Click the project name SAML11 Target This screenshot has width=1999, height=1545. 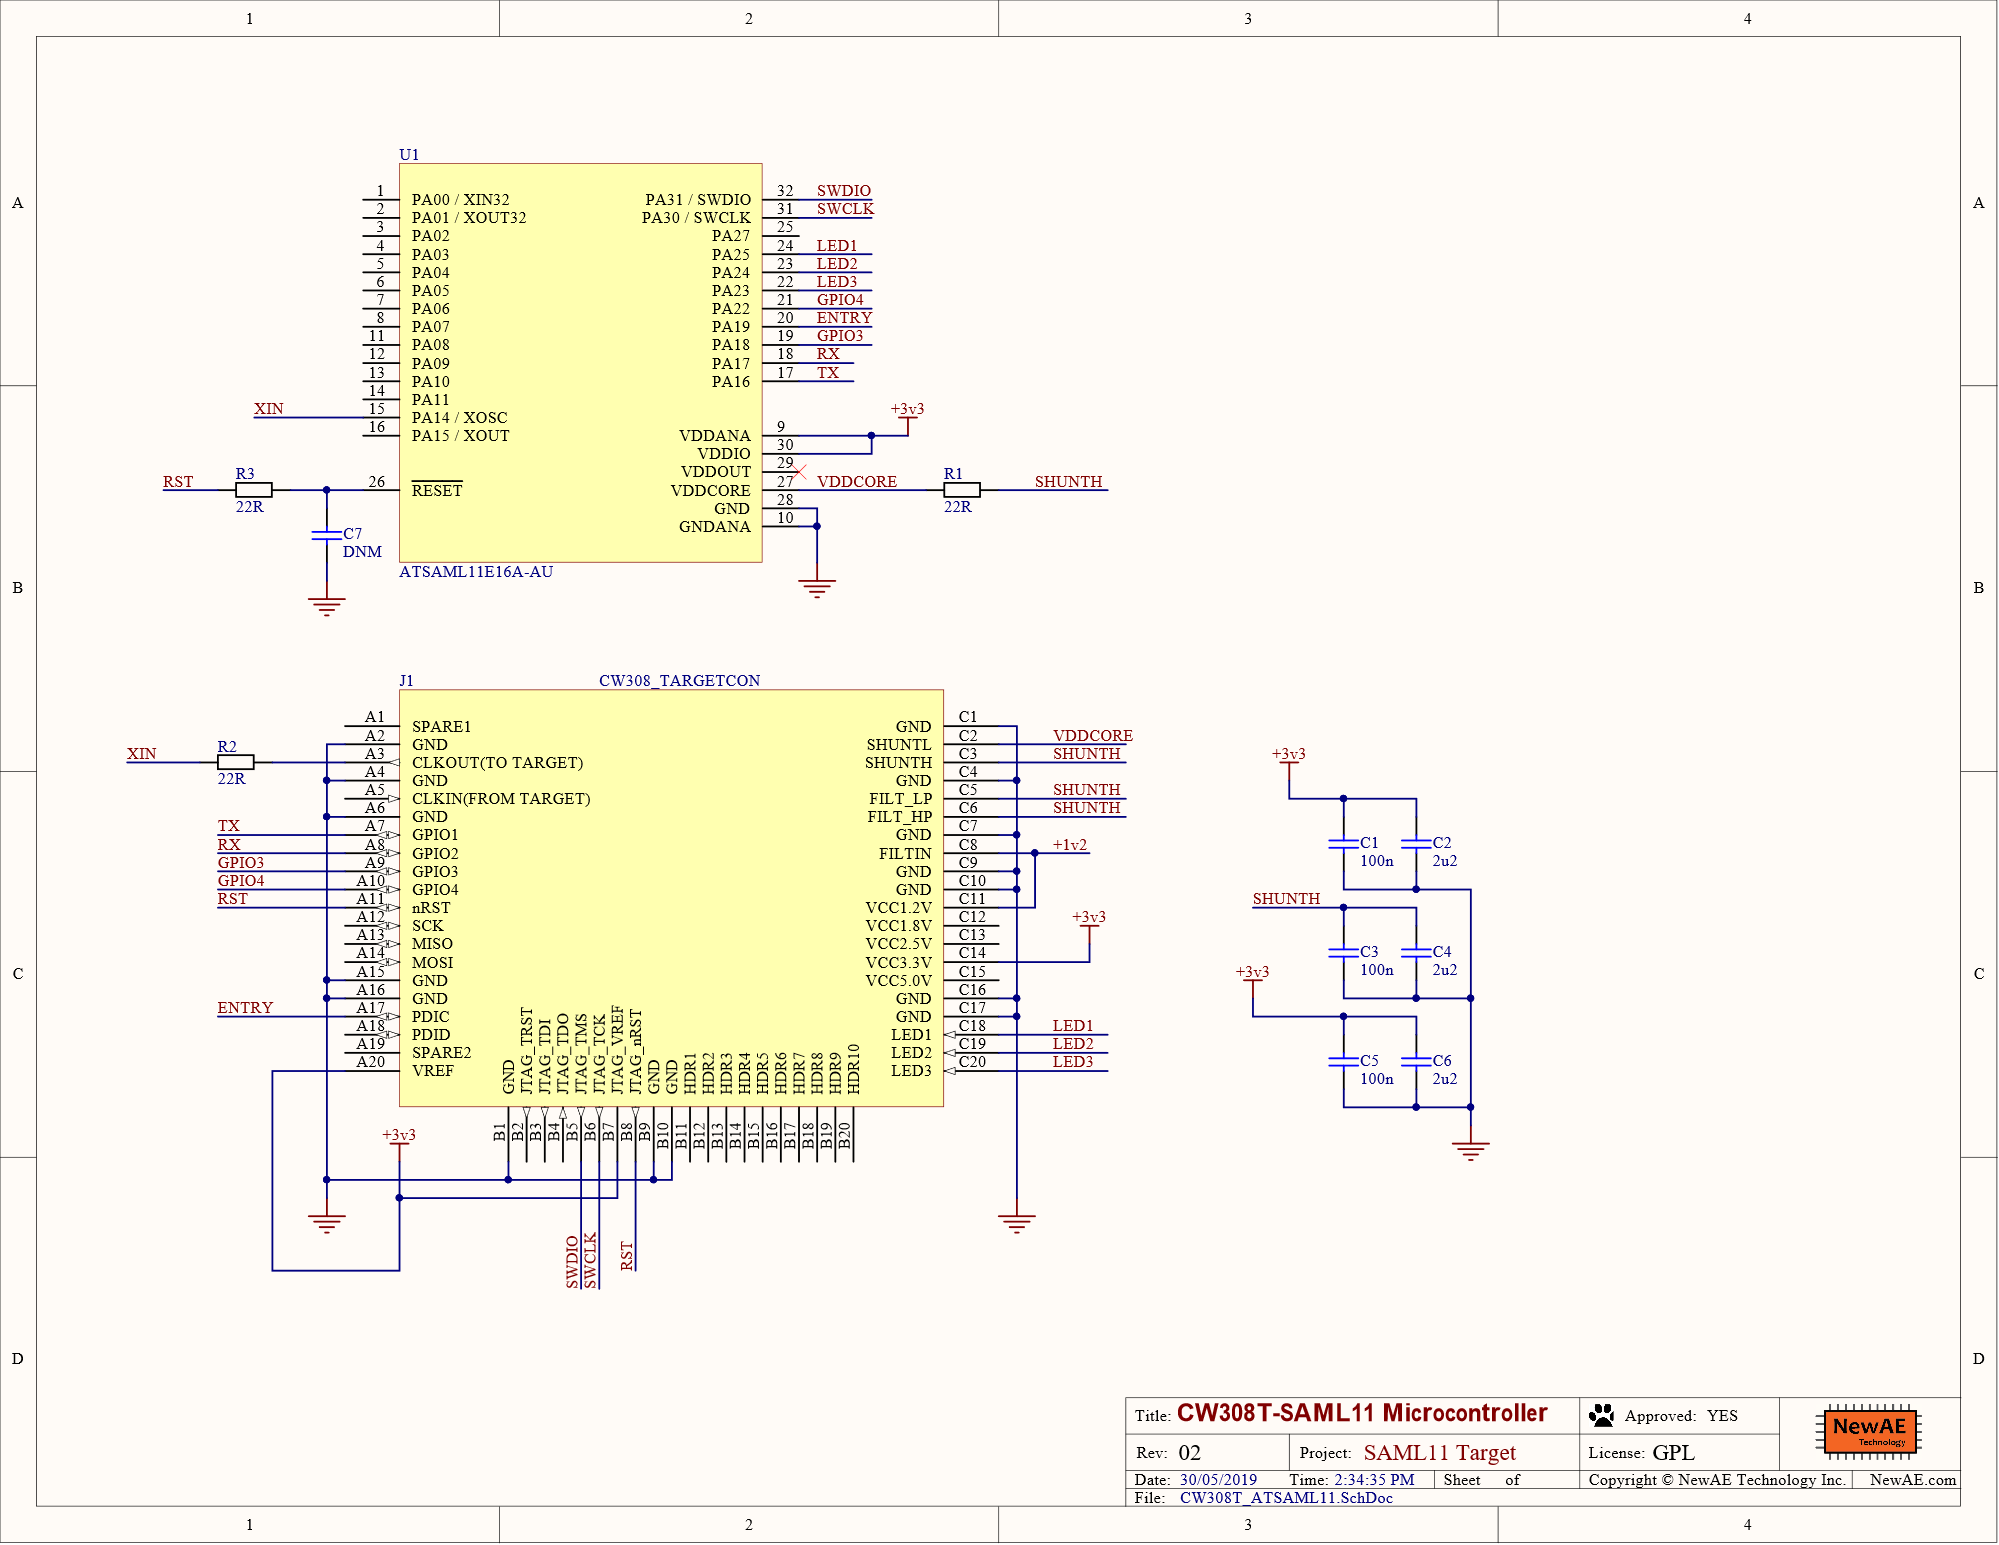tap(1439, 1452)
